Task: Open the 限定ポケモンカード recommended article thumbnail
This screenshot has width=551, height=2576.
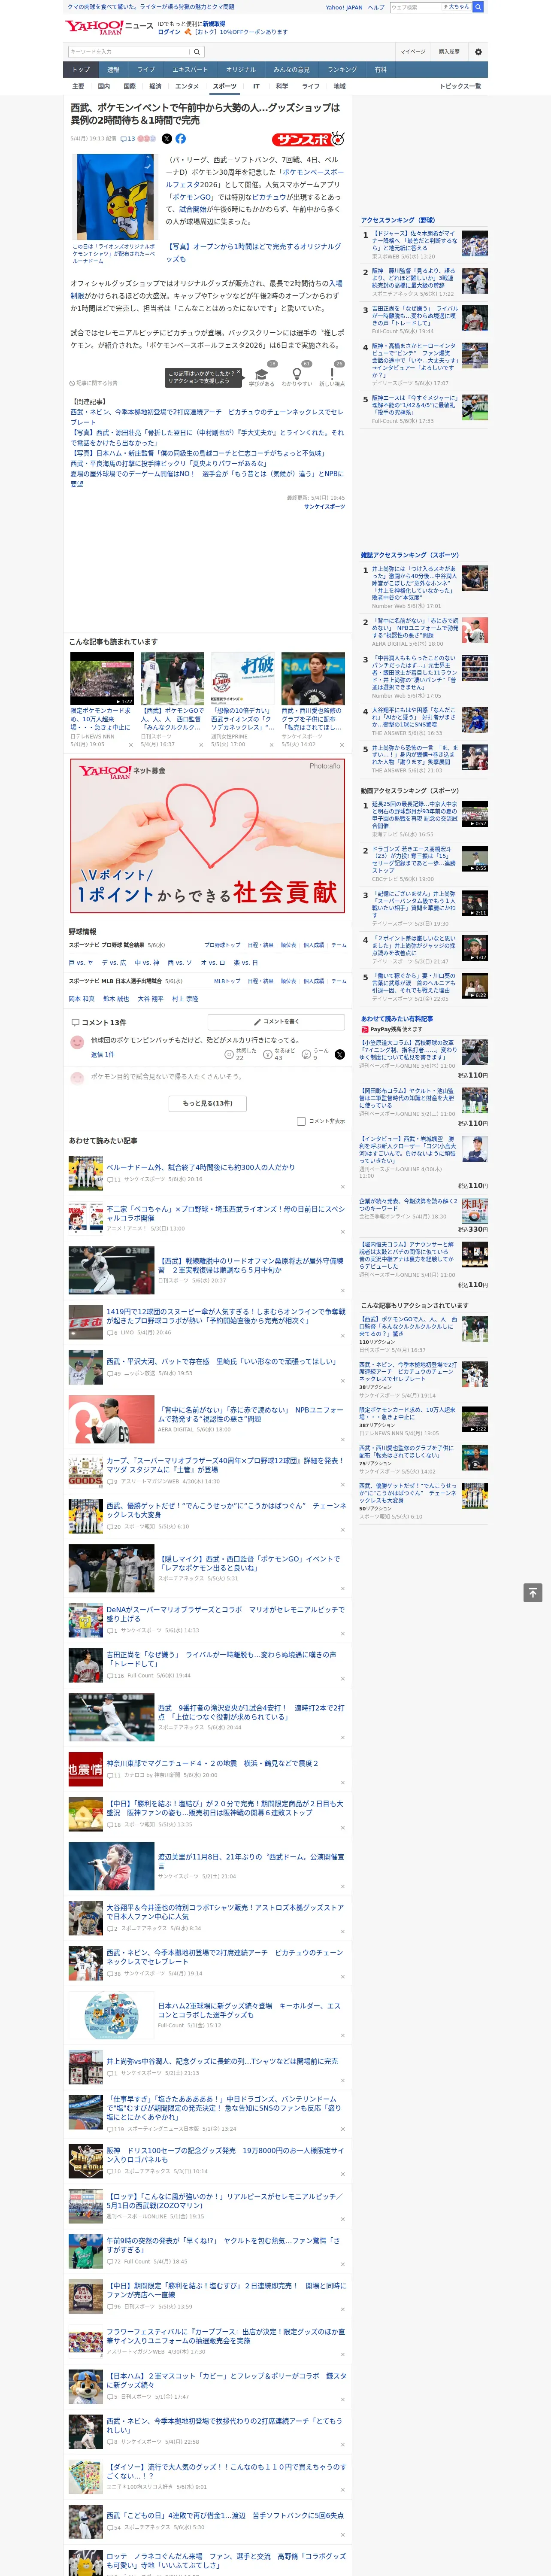Action: (102, 680)
